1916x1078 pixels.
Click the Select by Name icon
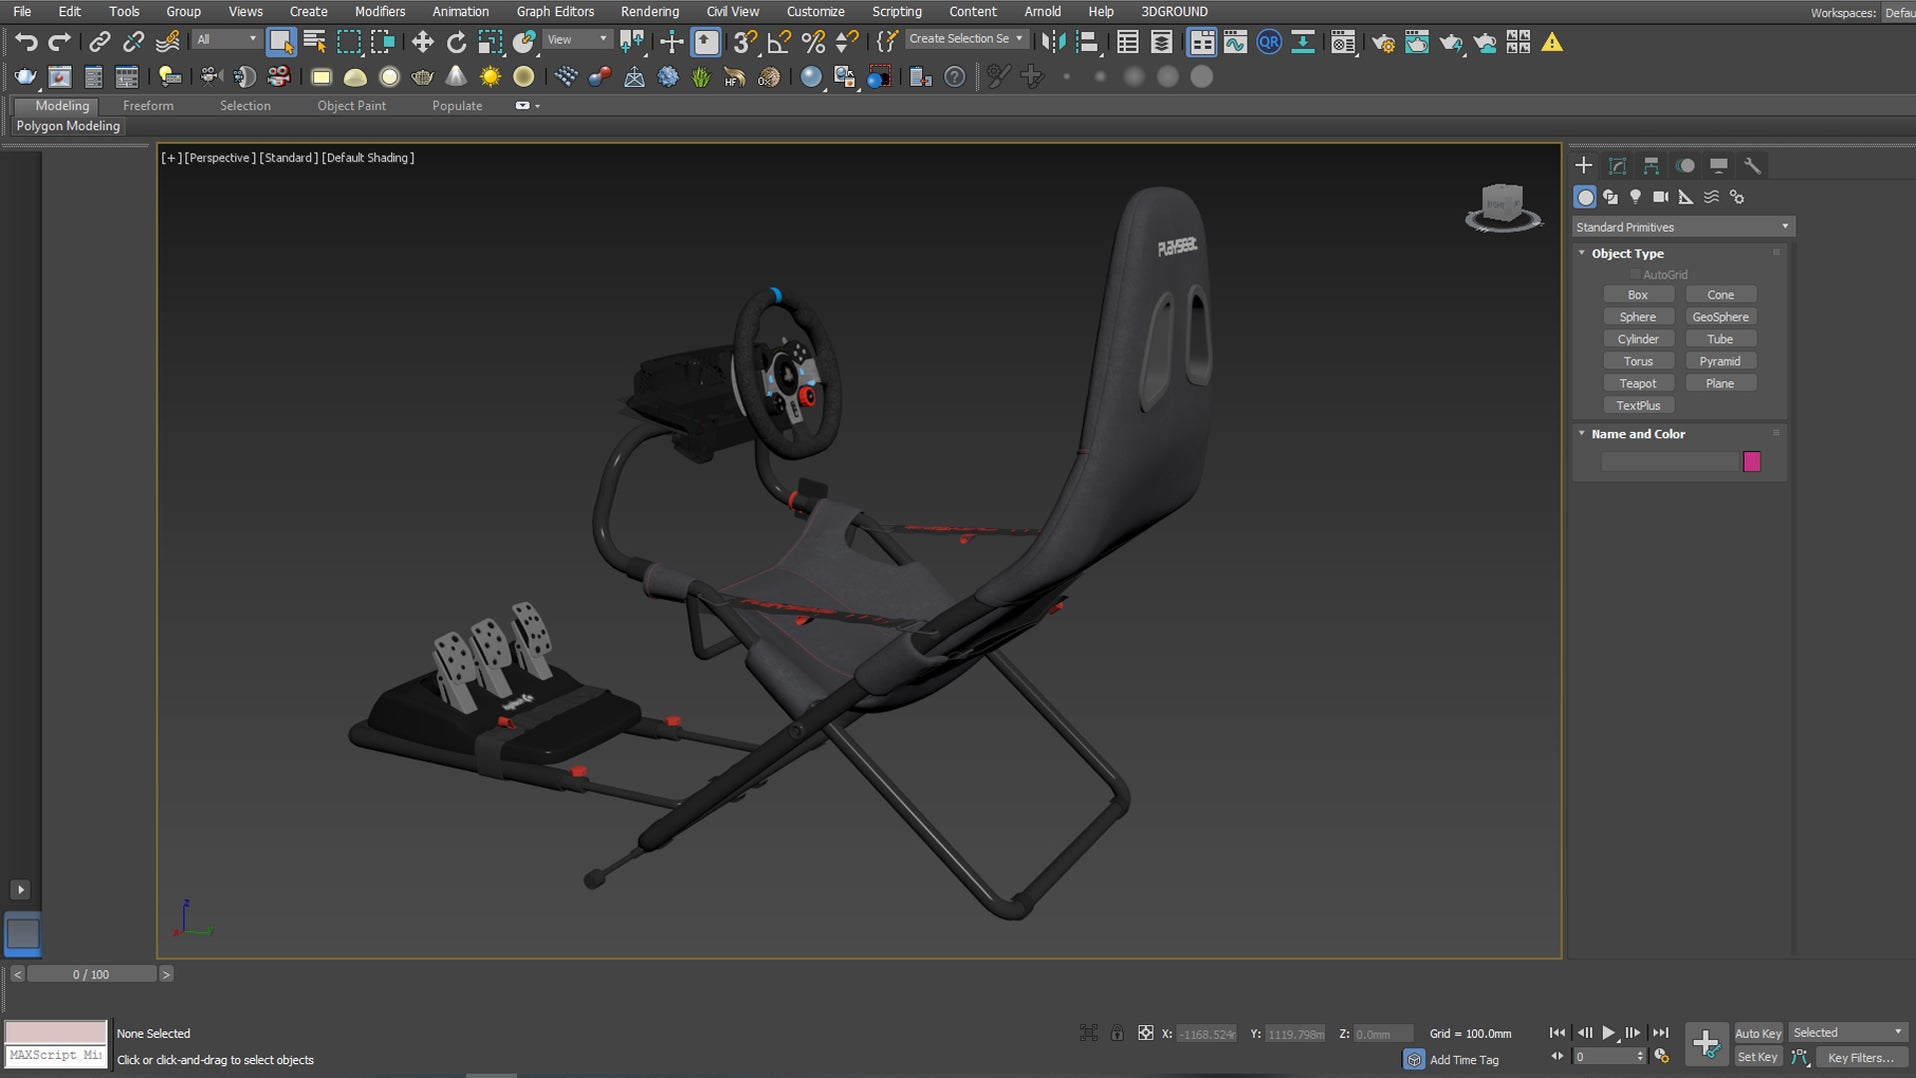pos(313,42)
